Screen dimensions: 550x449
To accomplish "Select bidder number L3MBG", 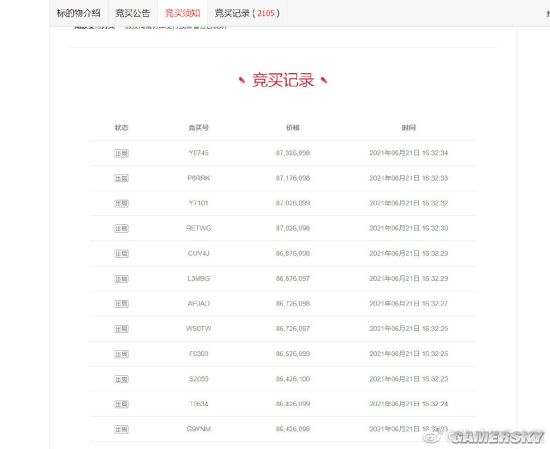I will [x=199, y=279].
